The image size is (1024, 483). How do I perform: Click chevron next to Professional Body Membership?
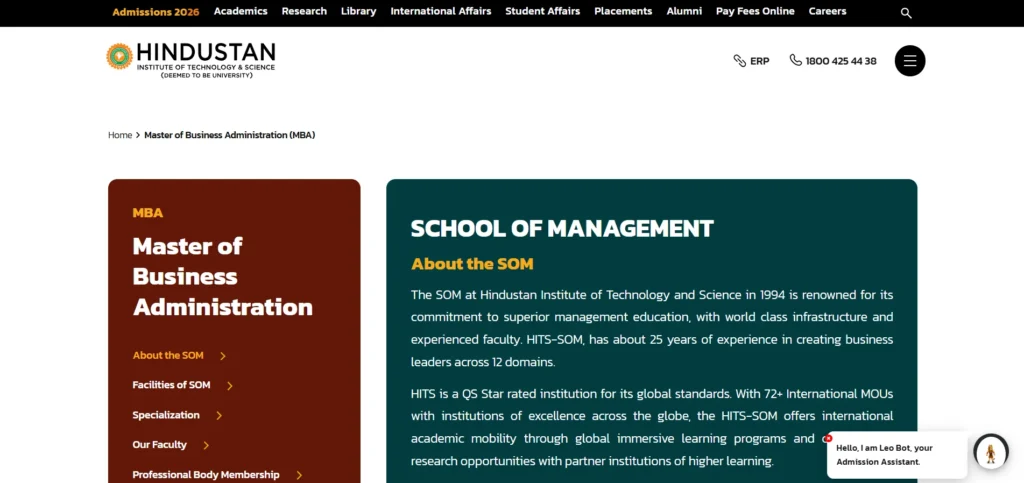pyautogui.click(x=299, y=475)
